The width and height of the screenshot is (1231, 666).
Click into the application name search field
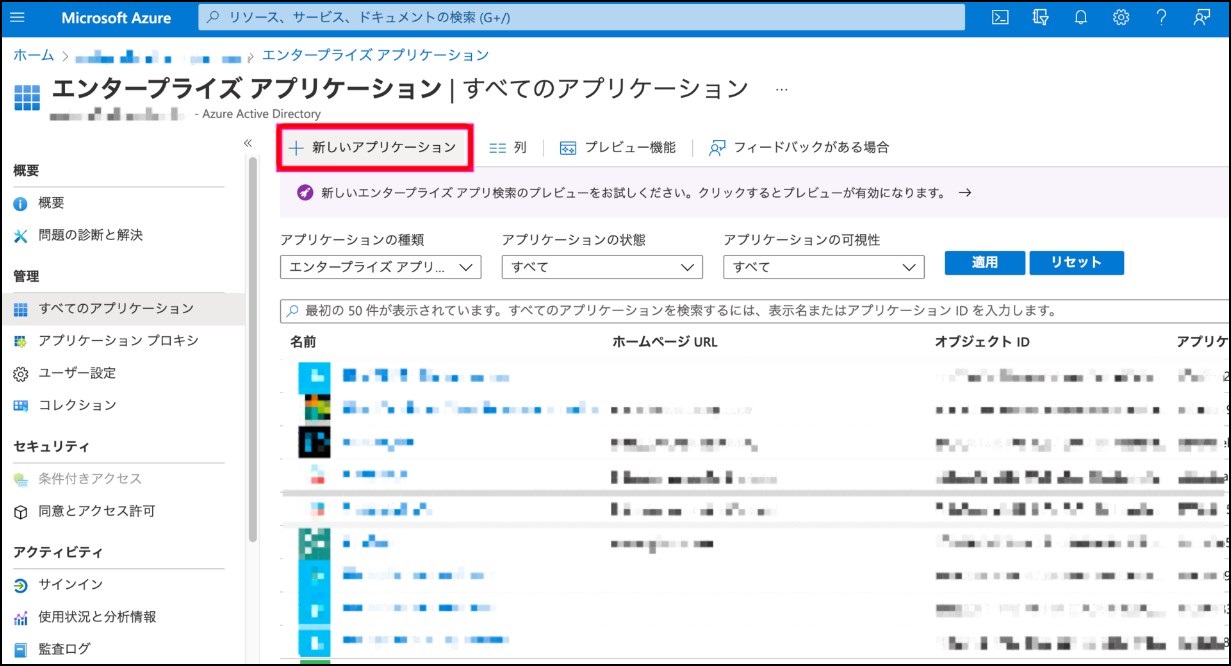coord(755,311)
